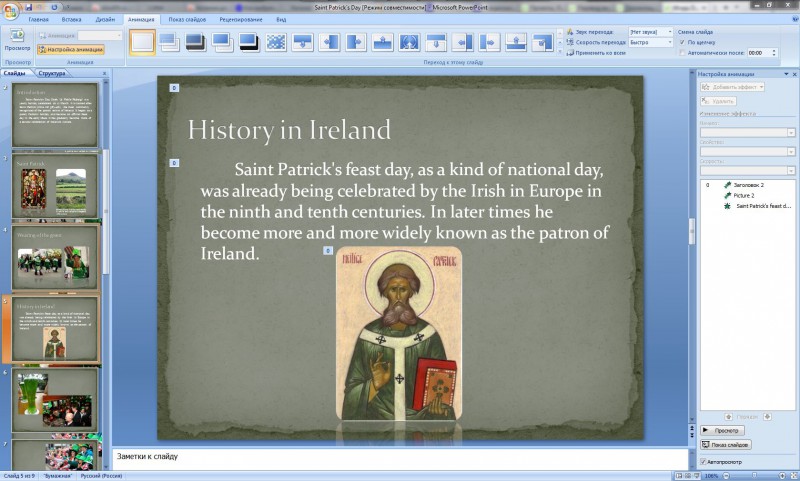Viewport: 800px width, 481px height.
Task: Toggle the AutoPreview (Автопросмотр) checkbox
Action: point(703,461)
